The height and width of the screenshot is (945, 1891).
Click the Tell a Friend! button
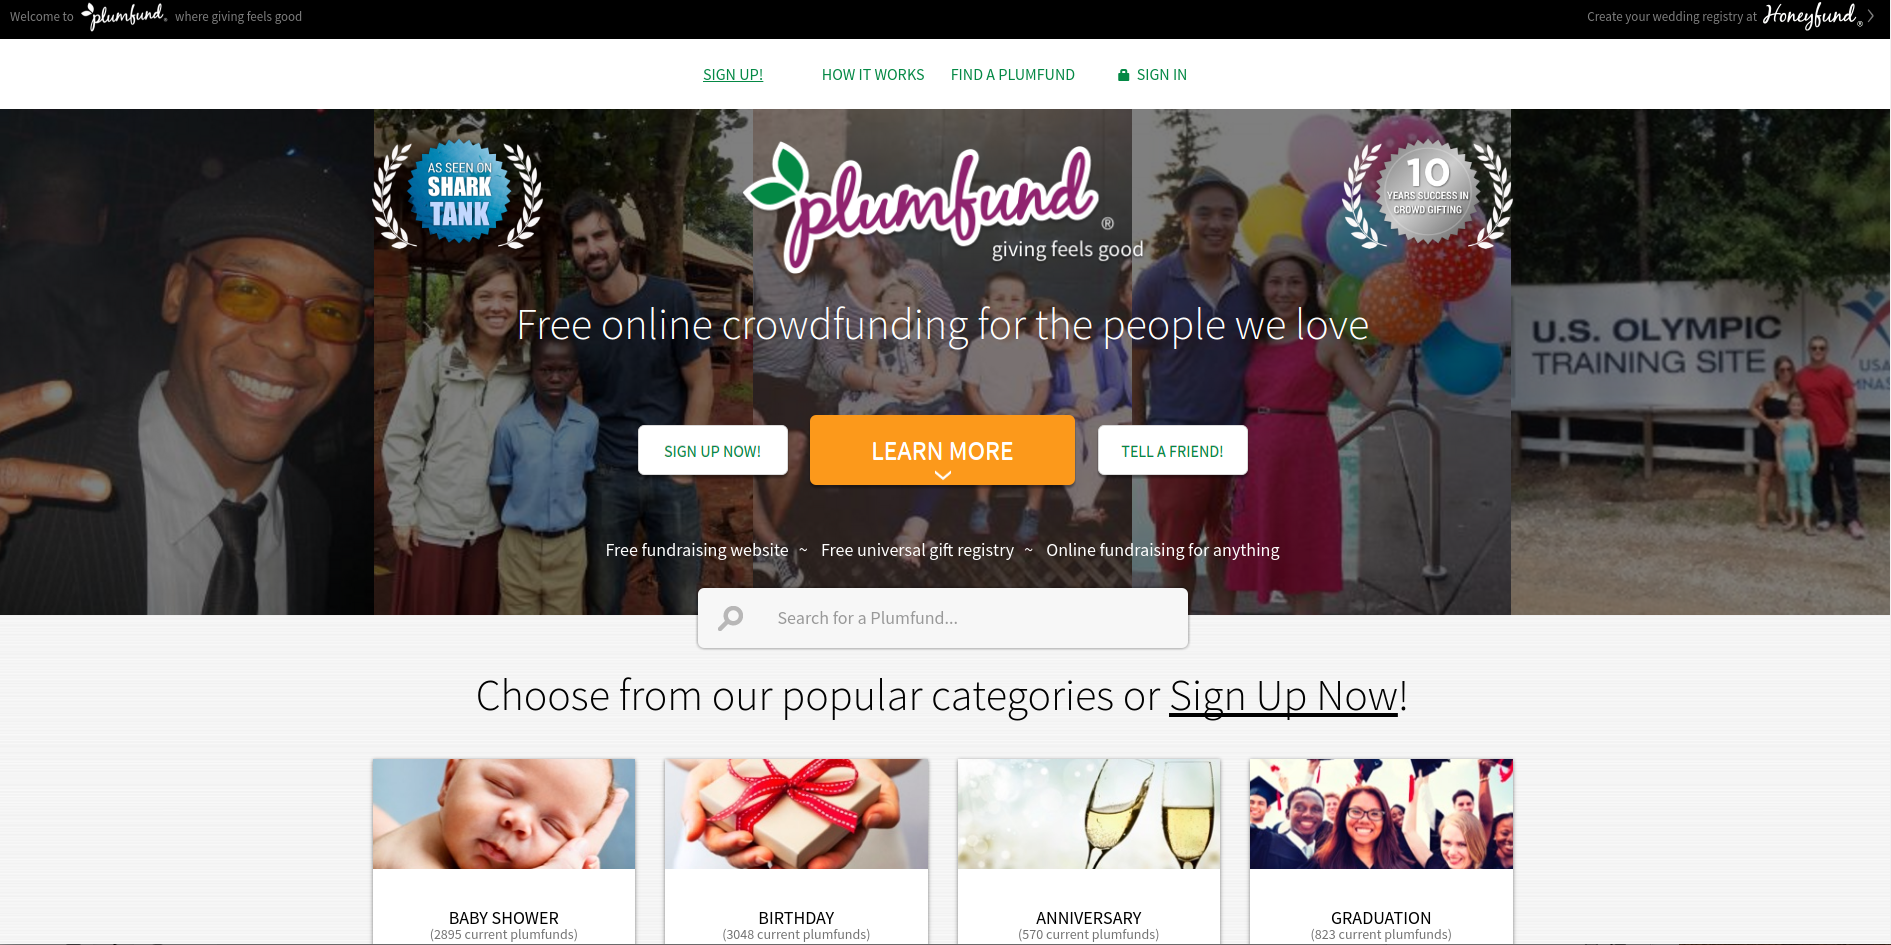pyautogui.click(x=1173, y=450)
